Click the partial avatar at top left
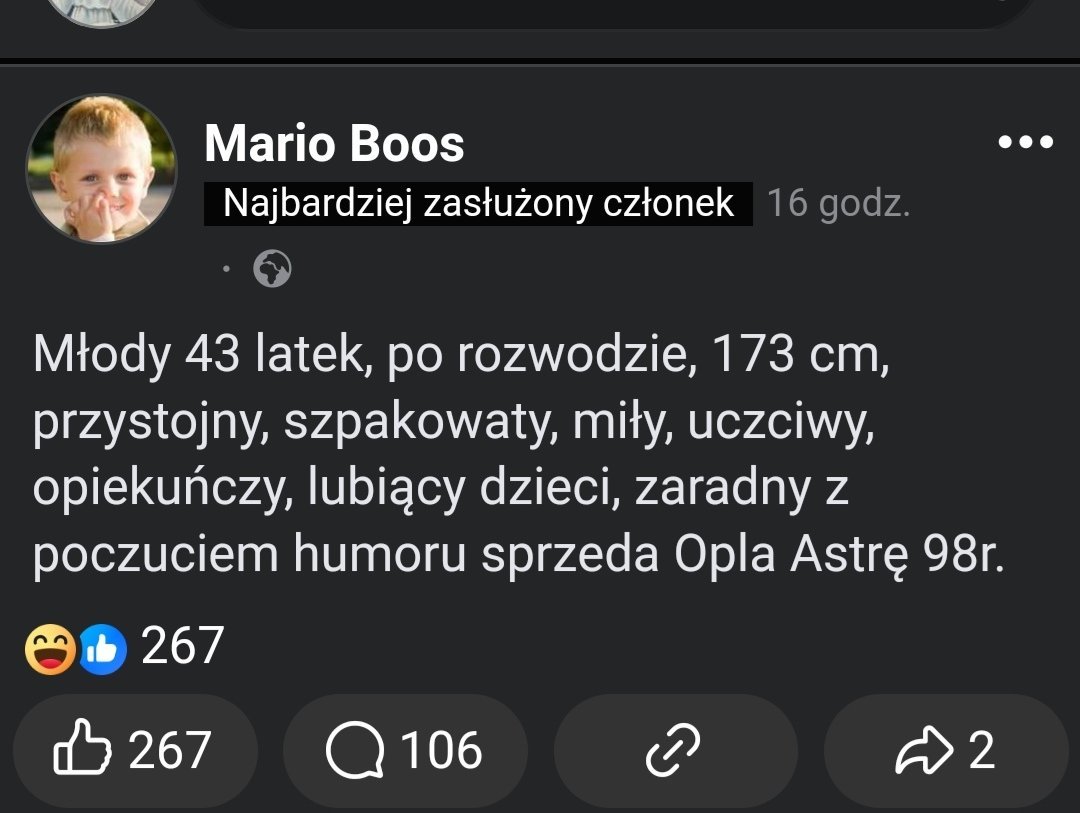This screenshot has height=813, width=1080. pyautogui.click(x=102, y=12)
